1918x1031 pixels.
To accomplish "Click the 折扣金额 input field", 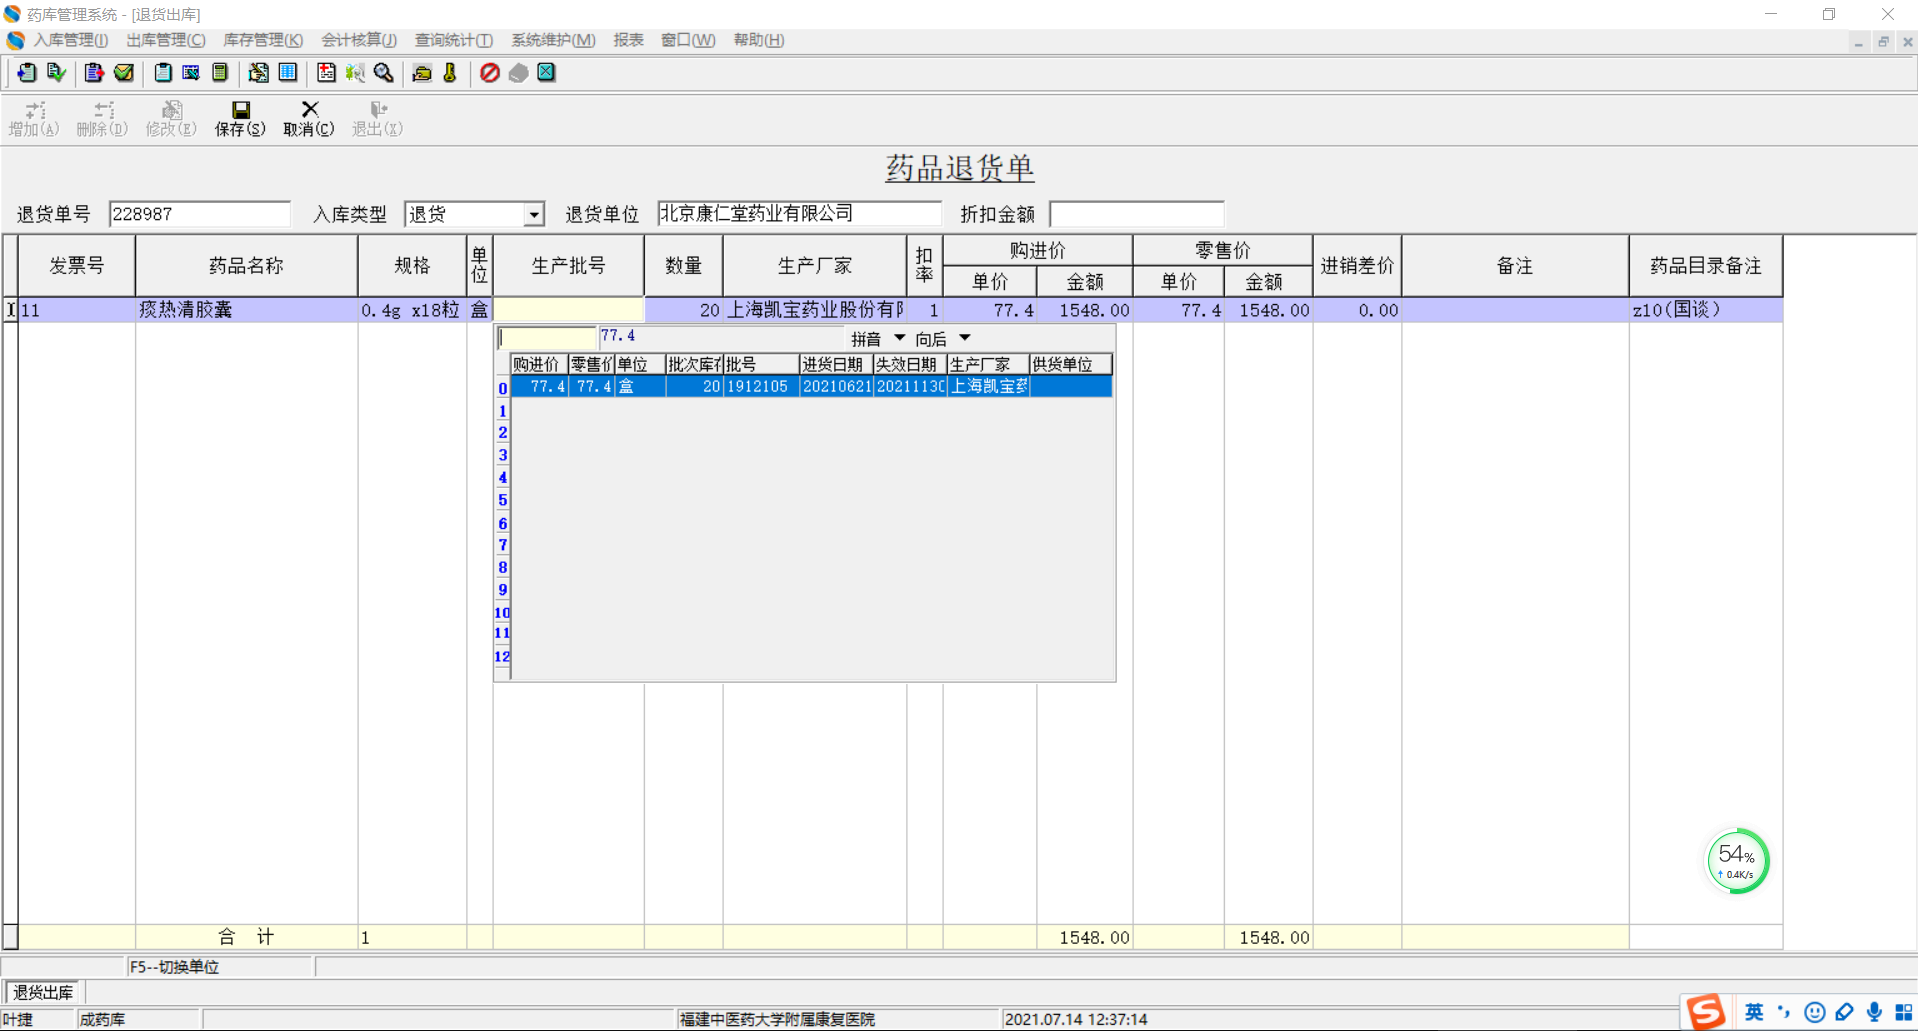I will click(1137, 214).
